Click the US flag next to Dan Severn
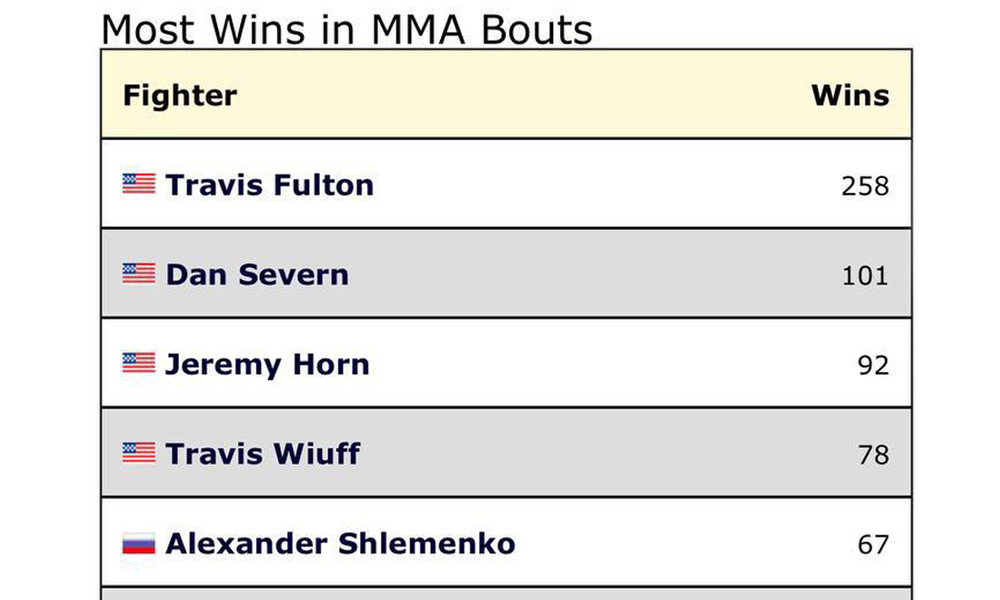 [139, 274]
